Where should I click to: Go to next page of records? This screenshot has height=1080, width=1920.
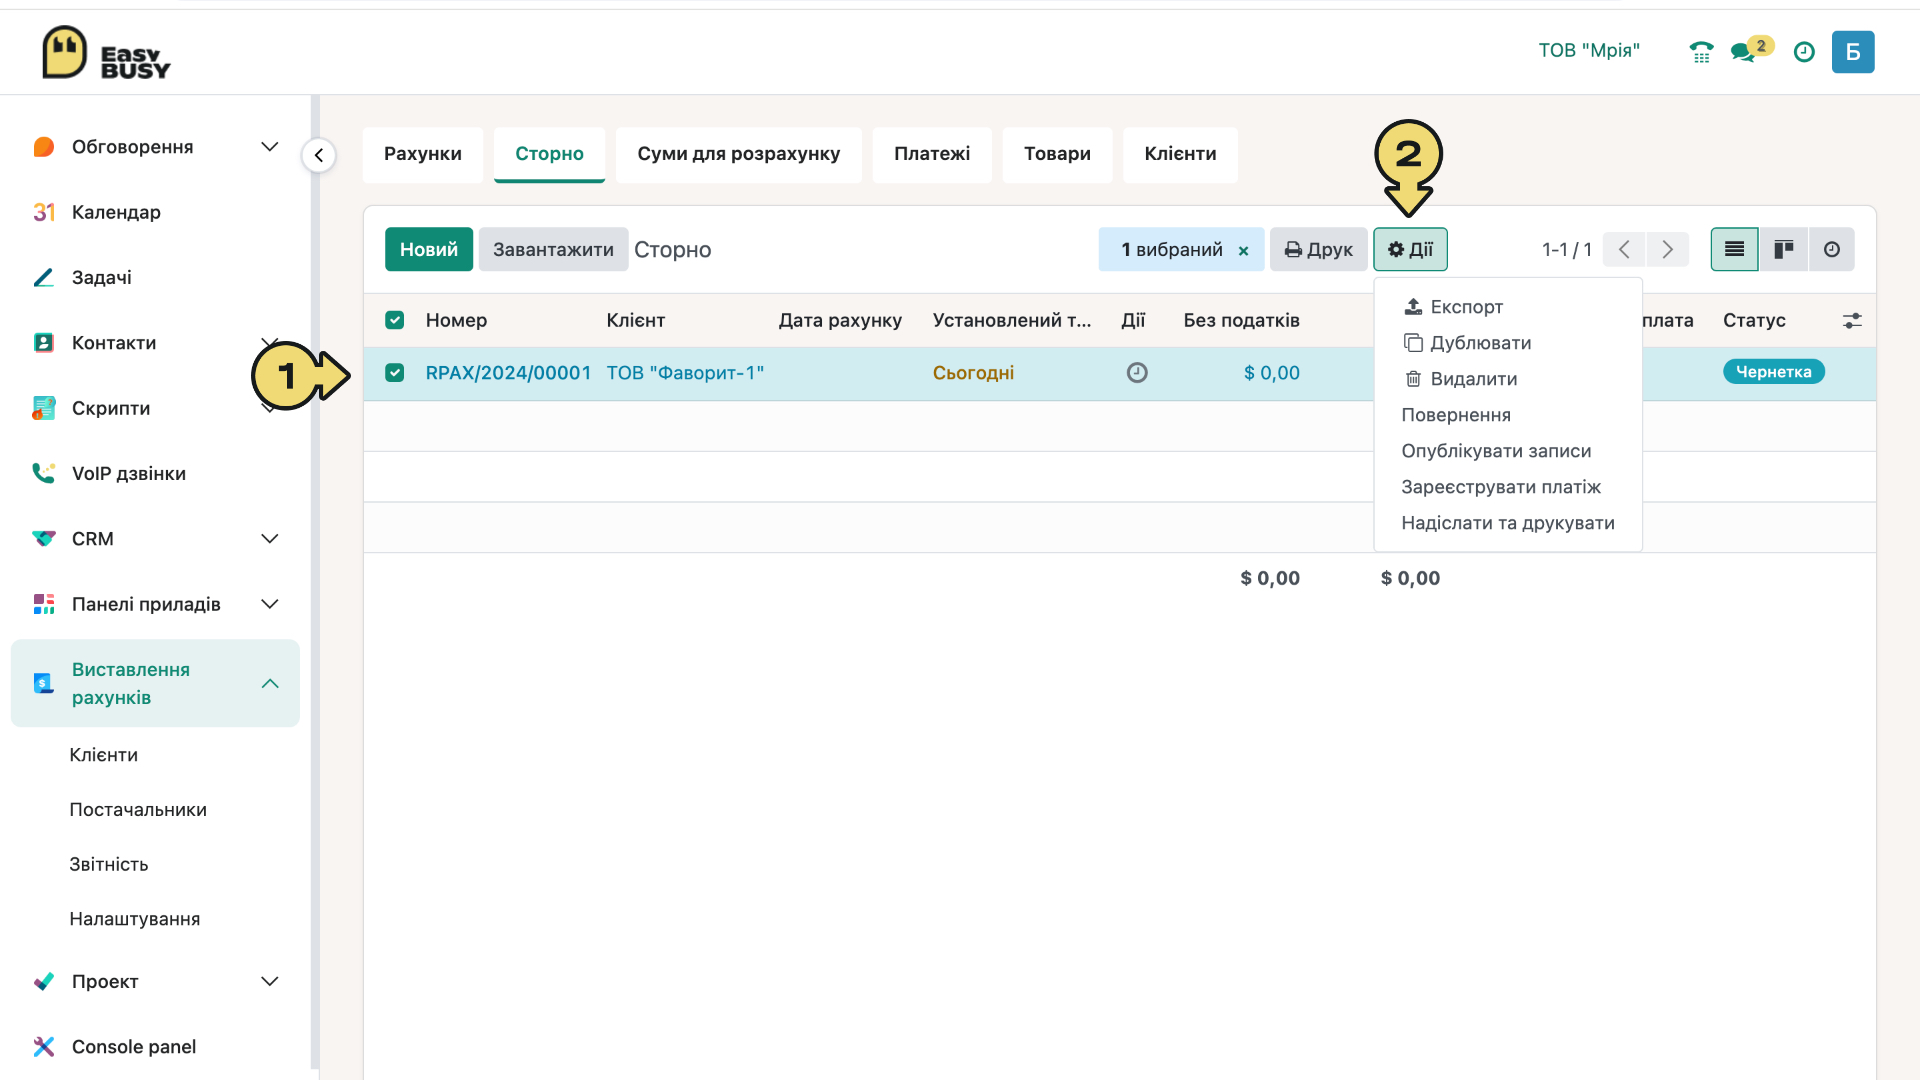(x=1667, y=249)
